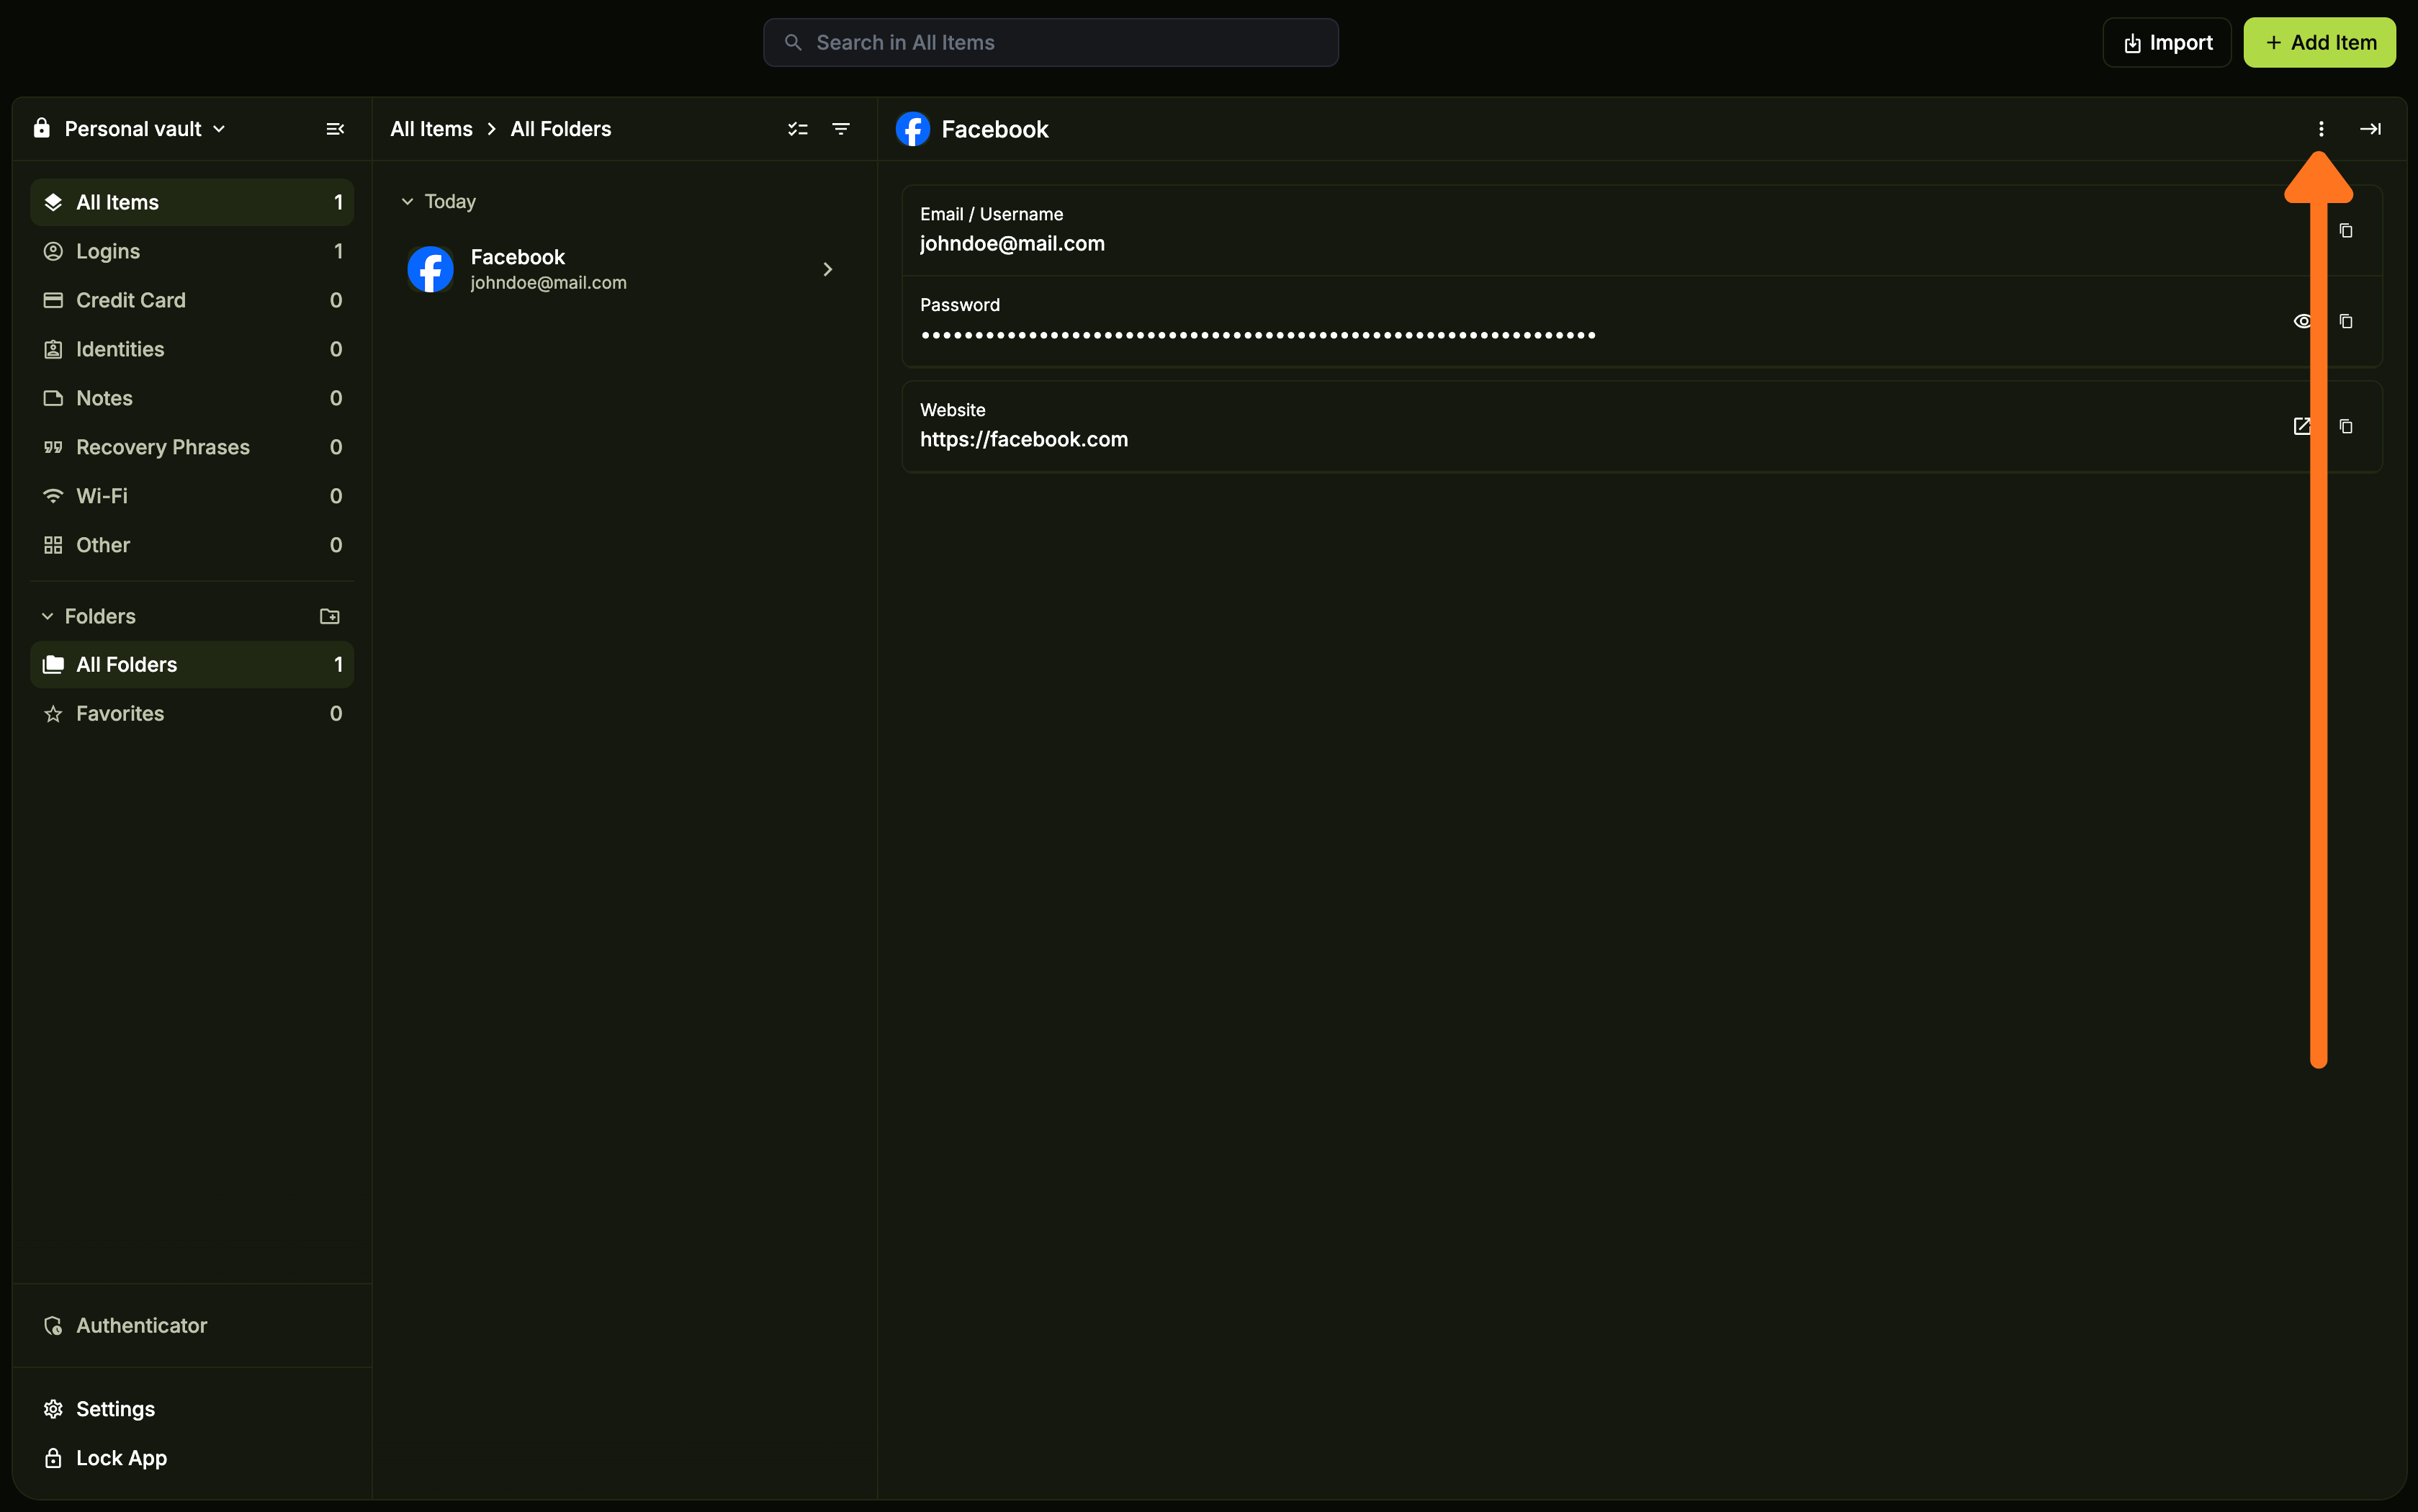Create a new folder icon
The width and height of the screenshot is (2418, 1512).
[329, 616]
